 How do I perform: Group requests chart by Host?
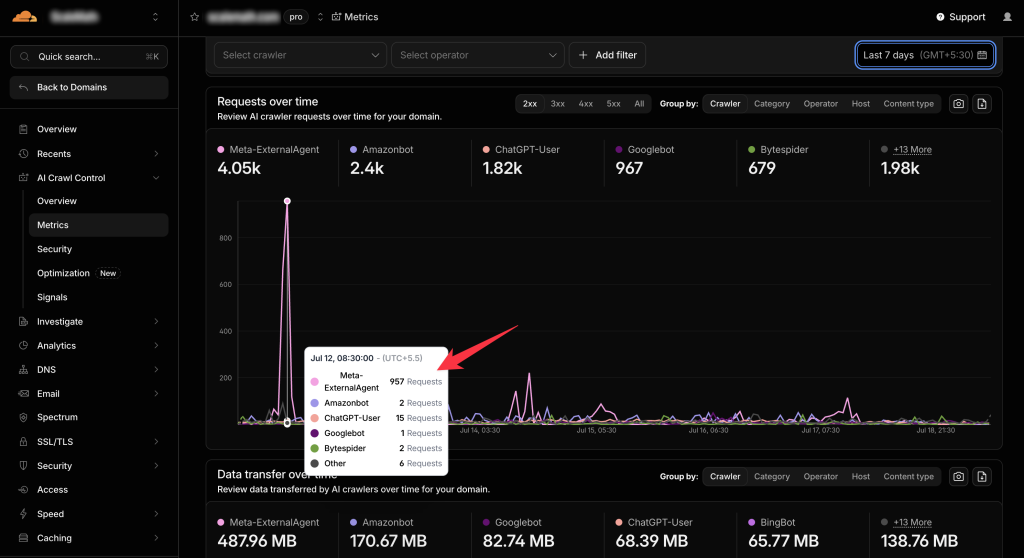(x=861, y=104)
